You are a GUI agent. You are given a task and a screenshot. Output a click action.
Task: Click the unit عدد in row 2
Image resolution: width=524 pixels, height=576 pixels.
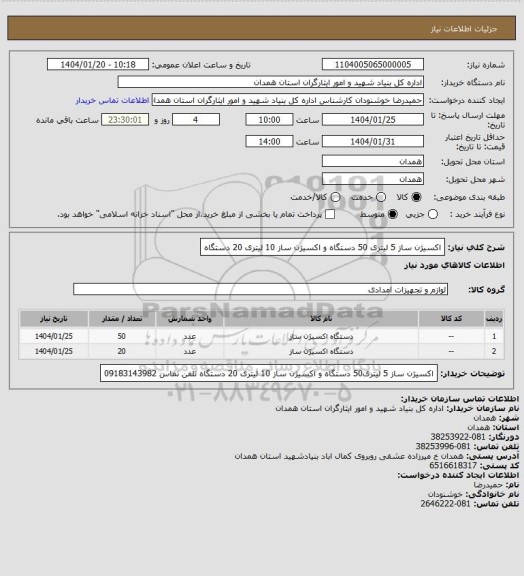coord(190,351)
